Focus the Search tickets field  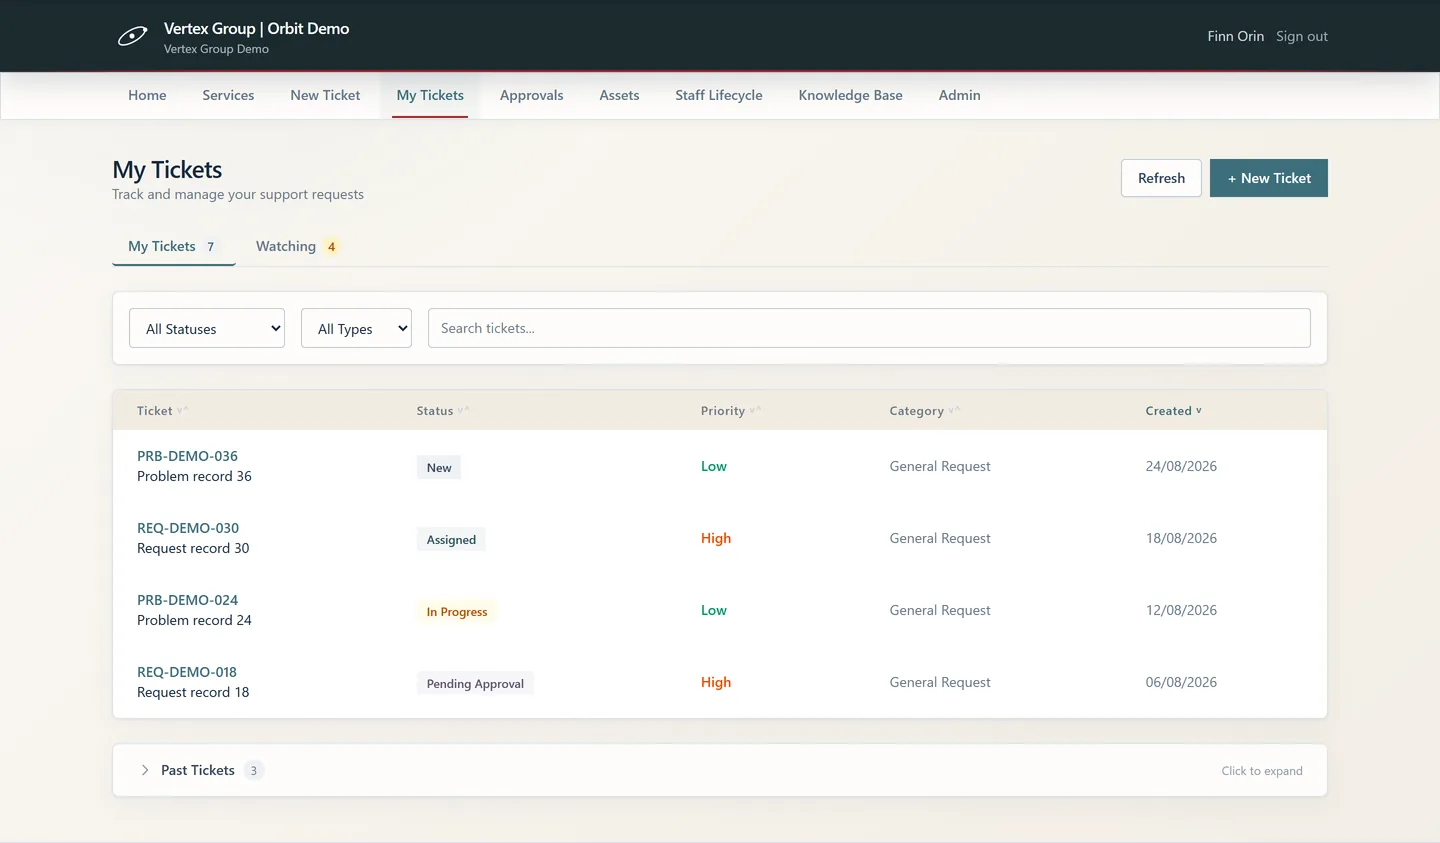(869, 328)
